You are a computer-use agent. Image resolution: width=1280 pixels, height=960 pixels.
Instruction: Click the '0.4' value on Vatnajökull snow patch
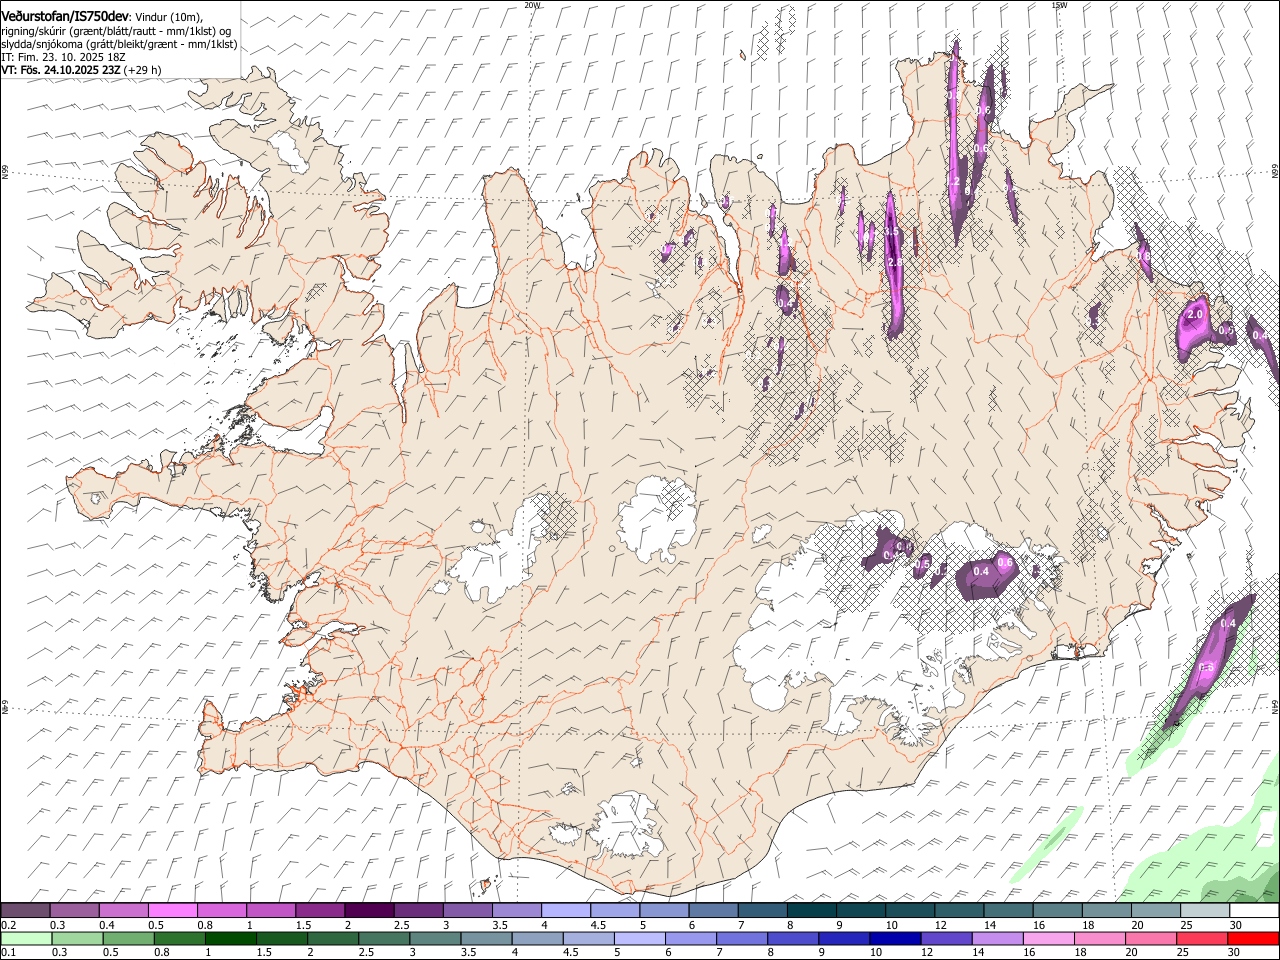[981, 571]
